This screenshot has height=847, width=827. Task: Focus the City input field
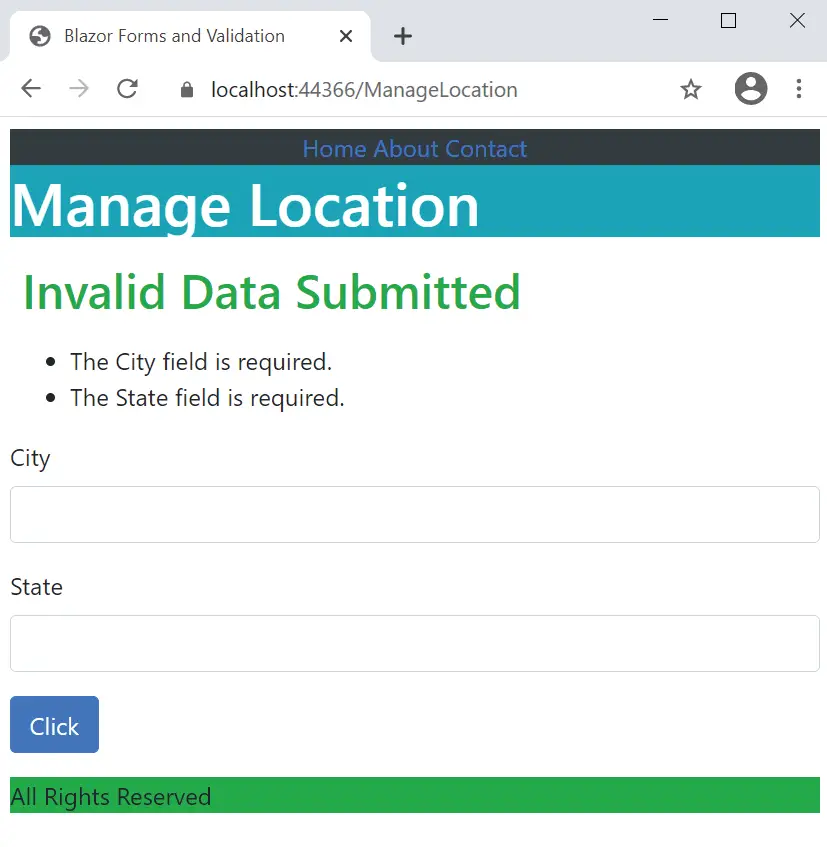[x=413, y=514]
